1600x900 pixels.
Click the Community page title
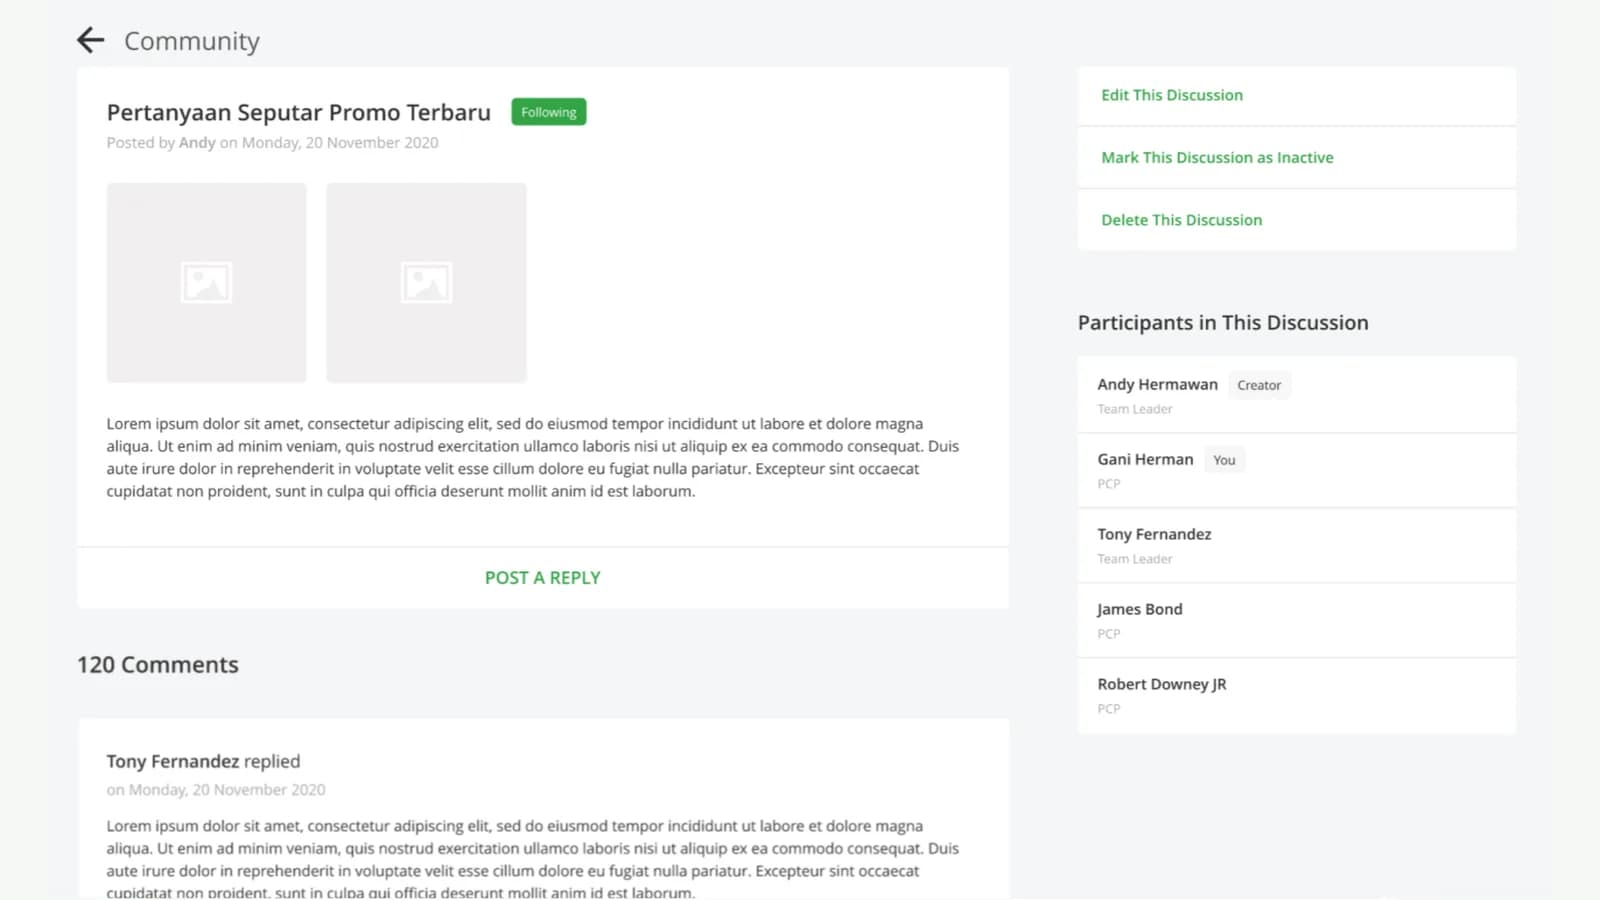tap(192, 41)
